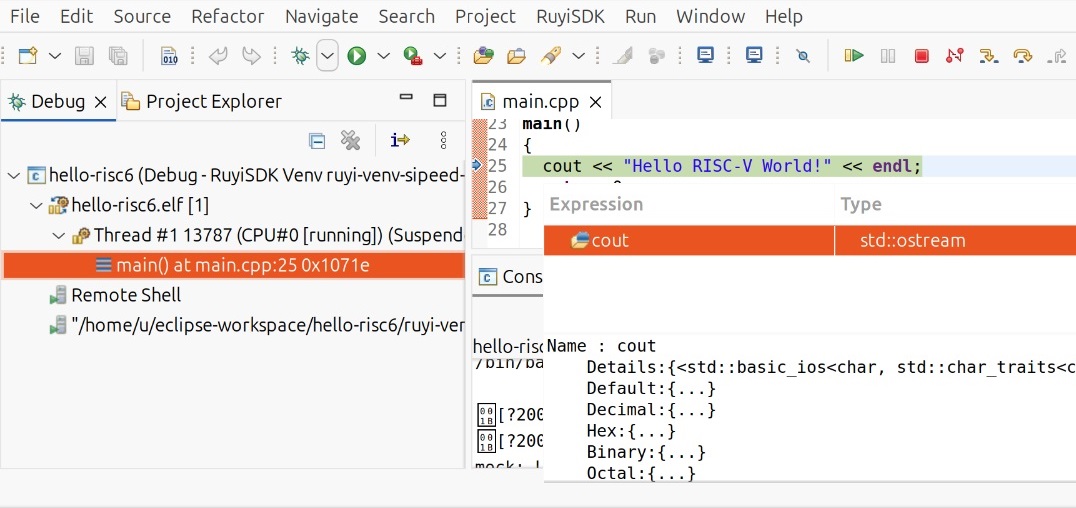Select main() at main.cpp:25 stack frame

click(x=233, y=265)
